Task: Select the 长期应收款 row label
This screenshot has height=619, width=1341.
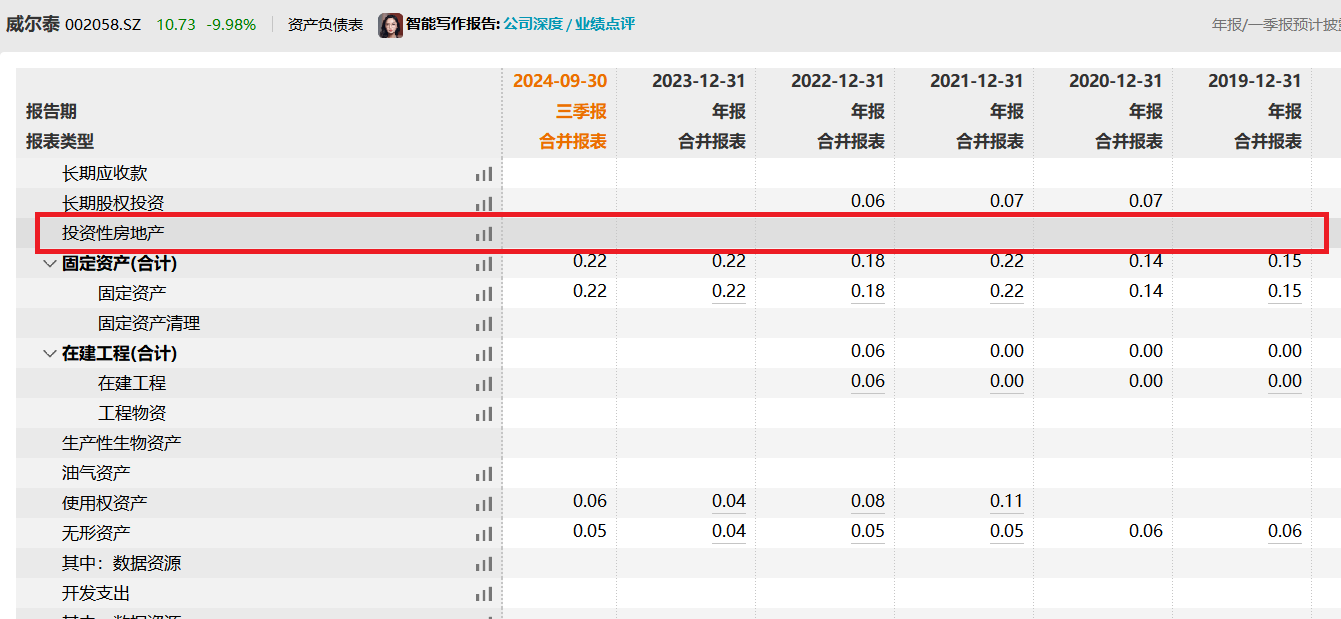Action: 105,174
